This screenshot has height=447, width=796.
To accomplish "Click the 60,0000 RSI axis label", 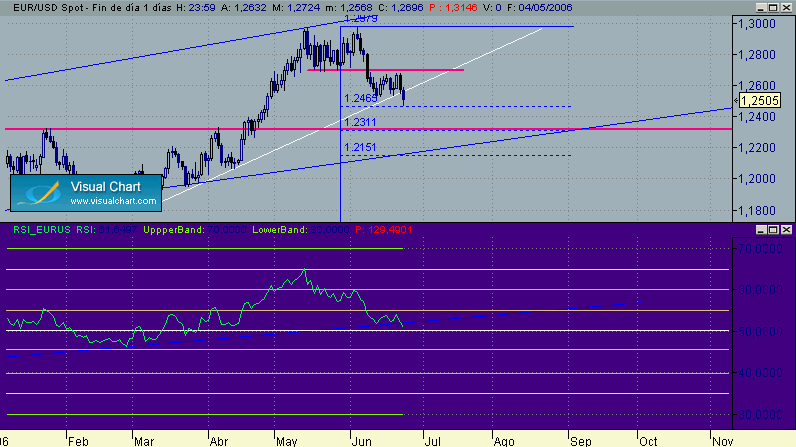I will tap(760, 290).
